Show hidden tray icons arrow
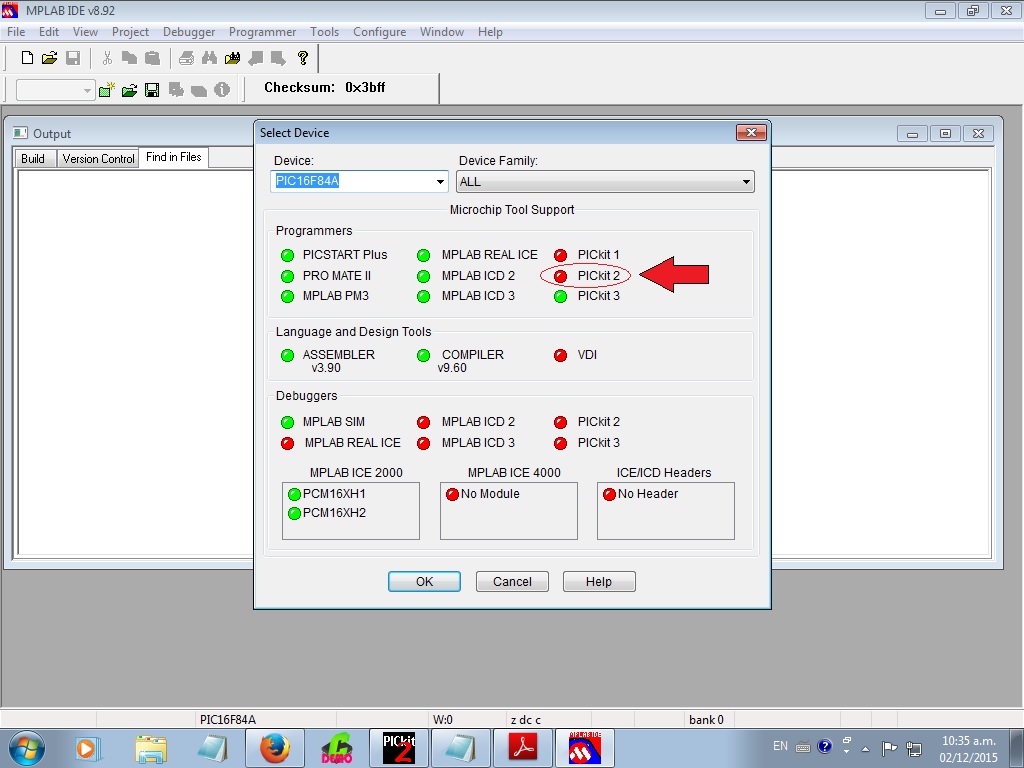Image resolution: width=1024 pixels, height=768 pixels. tap(865, 748)
